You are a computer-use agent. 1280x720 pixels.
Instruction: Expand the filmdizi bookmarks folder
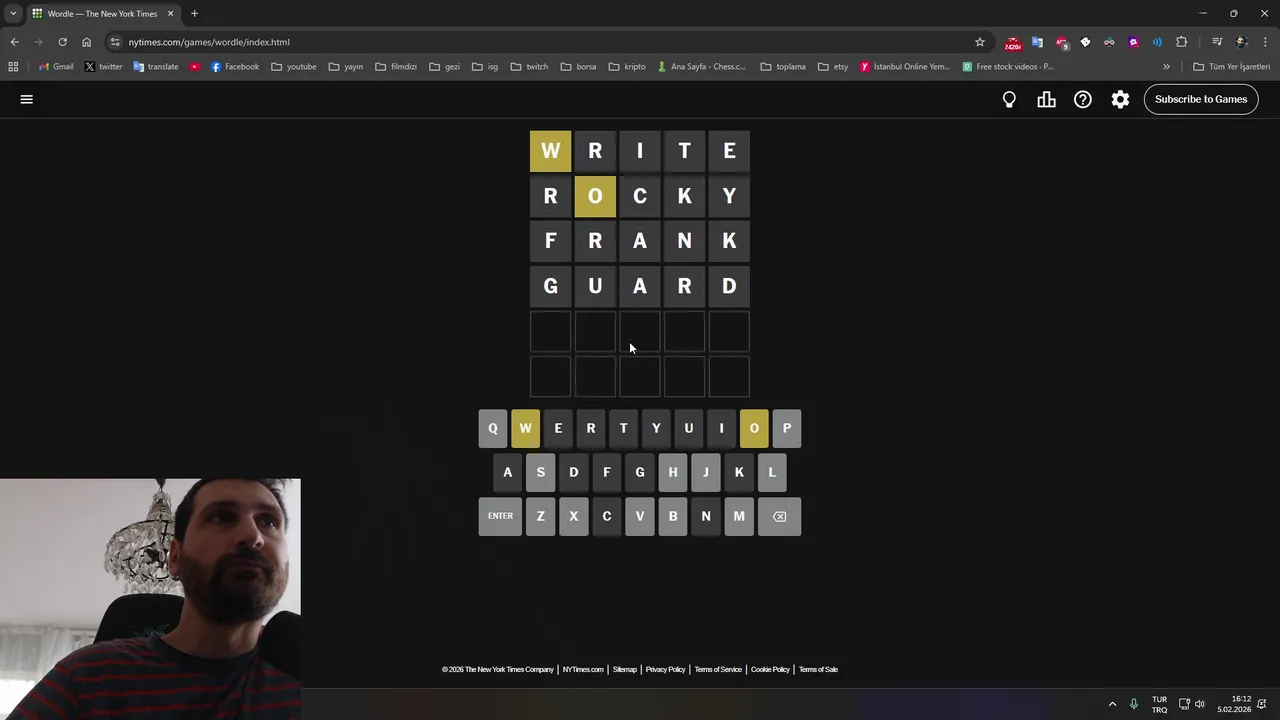click(396, 67)
